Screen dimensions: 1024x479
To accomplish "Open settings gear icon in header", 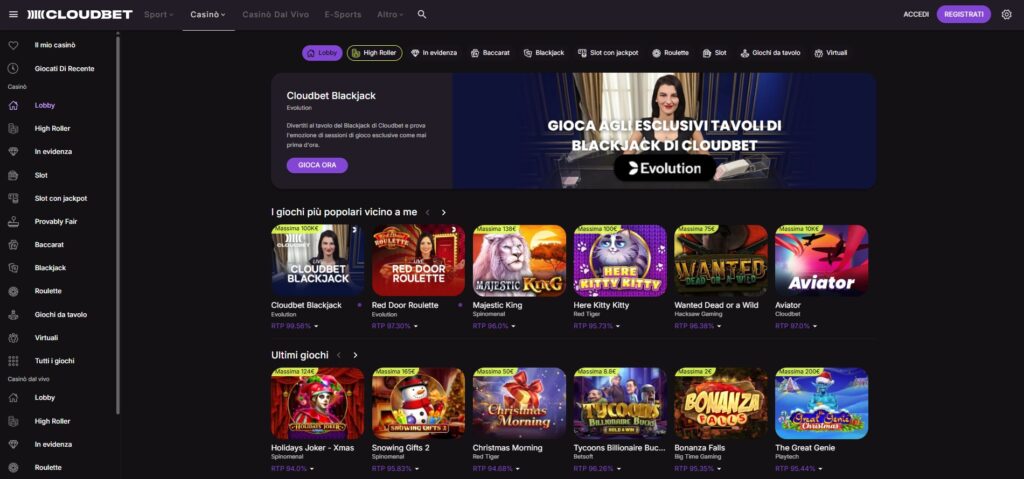I will tap(1006, 14).
